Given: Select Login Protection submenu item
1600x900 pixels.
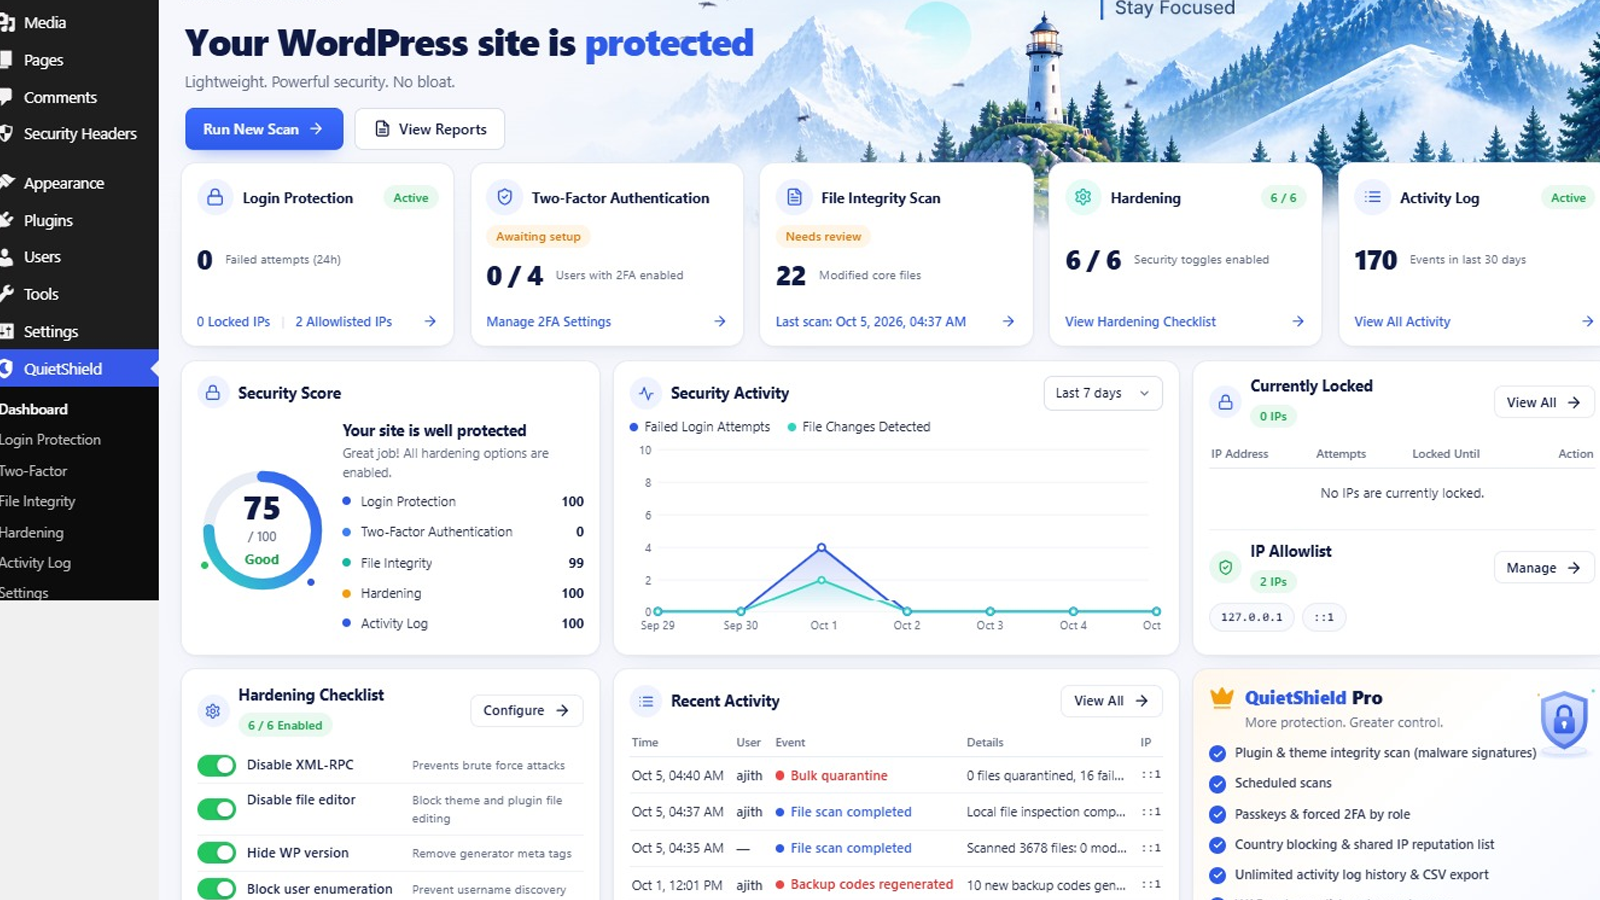Looking at the screenshot, I should tap(50, 439).
